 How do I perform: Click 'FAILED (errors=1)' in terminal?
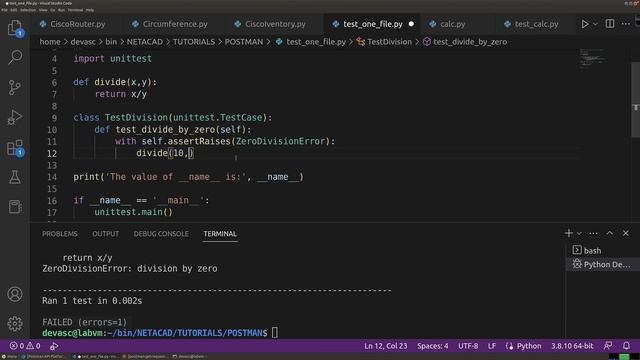(84, 322)
